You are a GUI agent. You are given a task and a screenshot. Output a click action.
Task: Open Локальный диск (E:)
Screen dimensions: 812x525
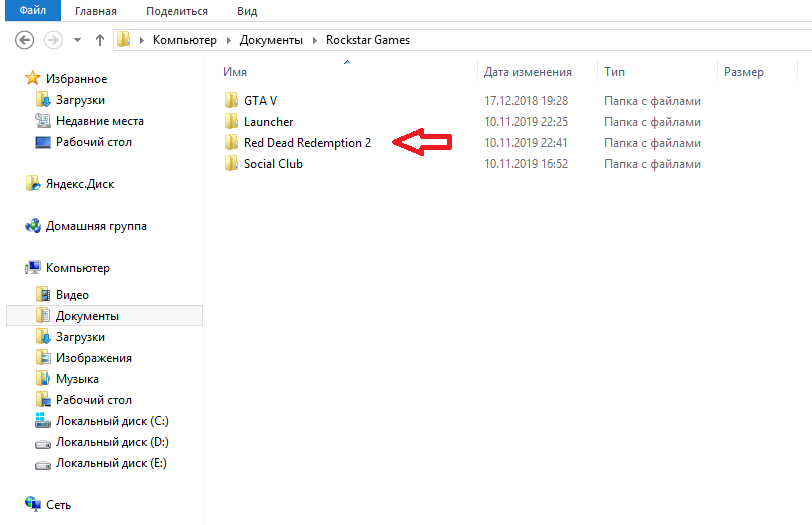click(x=111, y=463)
